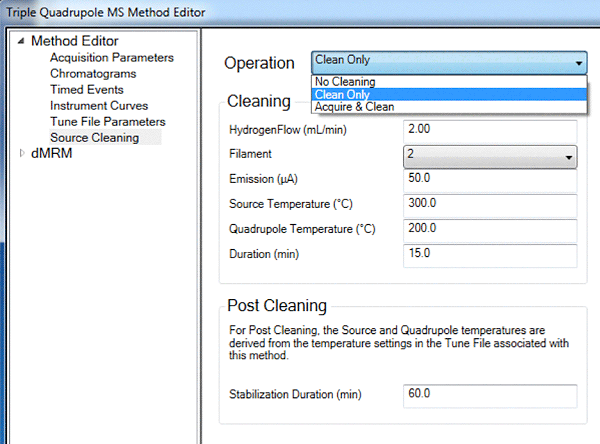Select the dMRM tree item
This screenshot has width=600, height=444.
(x=51, y=153)
